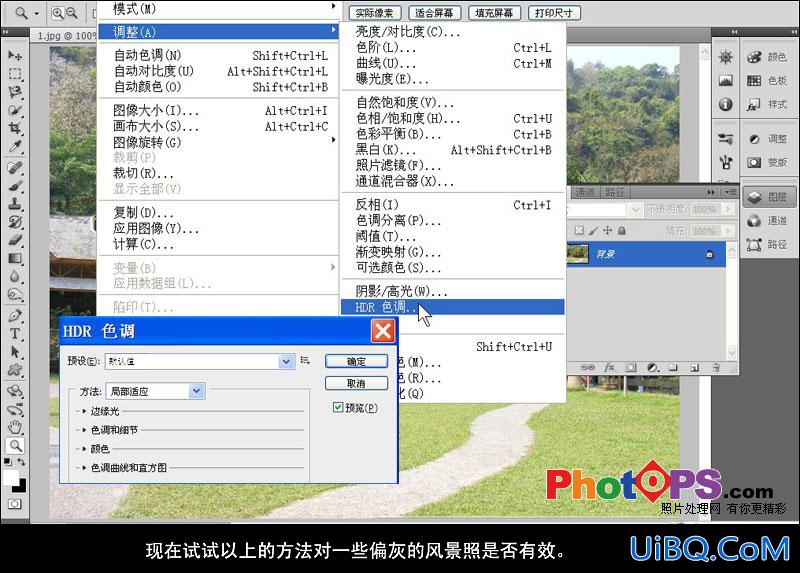The image size is (800, 573).
Task: Open the Masks (蒙版) panel
Action: point(768,162)
